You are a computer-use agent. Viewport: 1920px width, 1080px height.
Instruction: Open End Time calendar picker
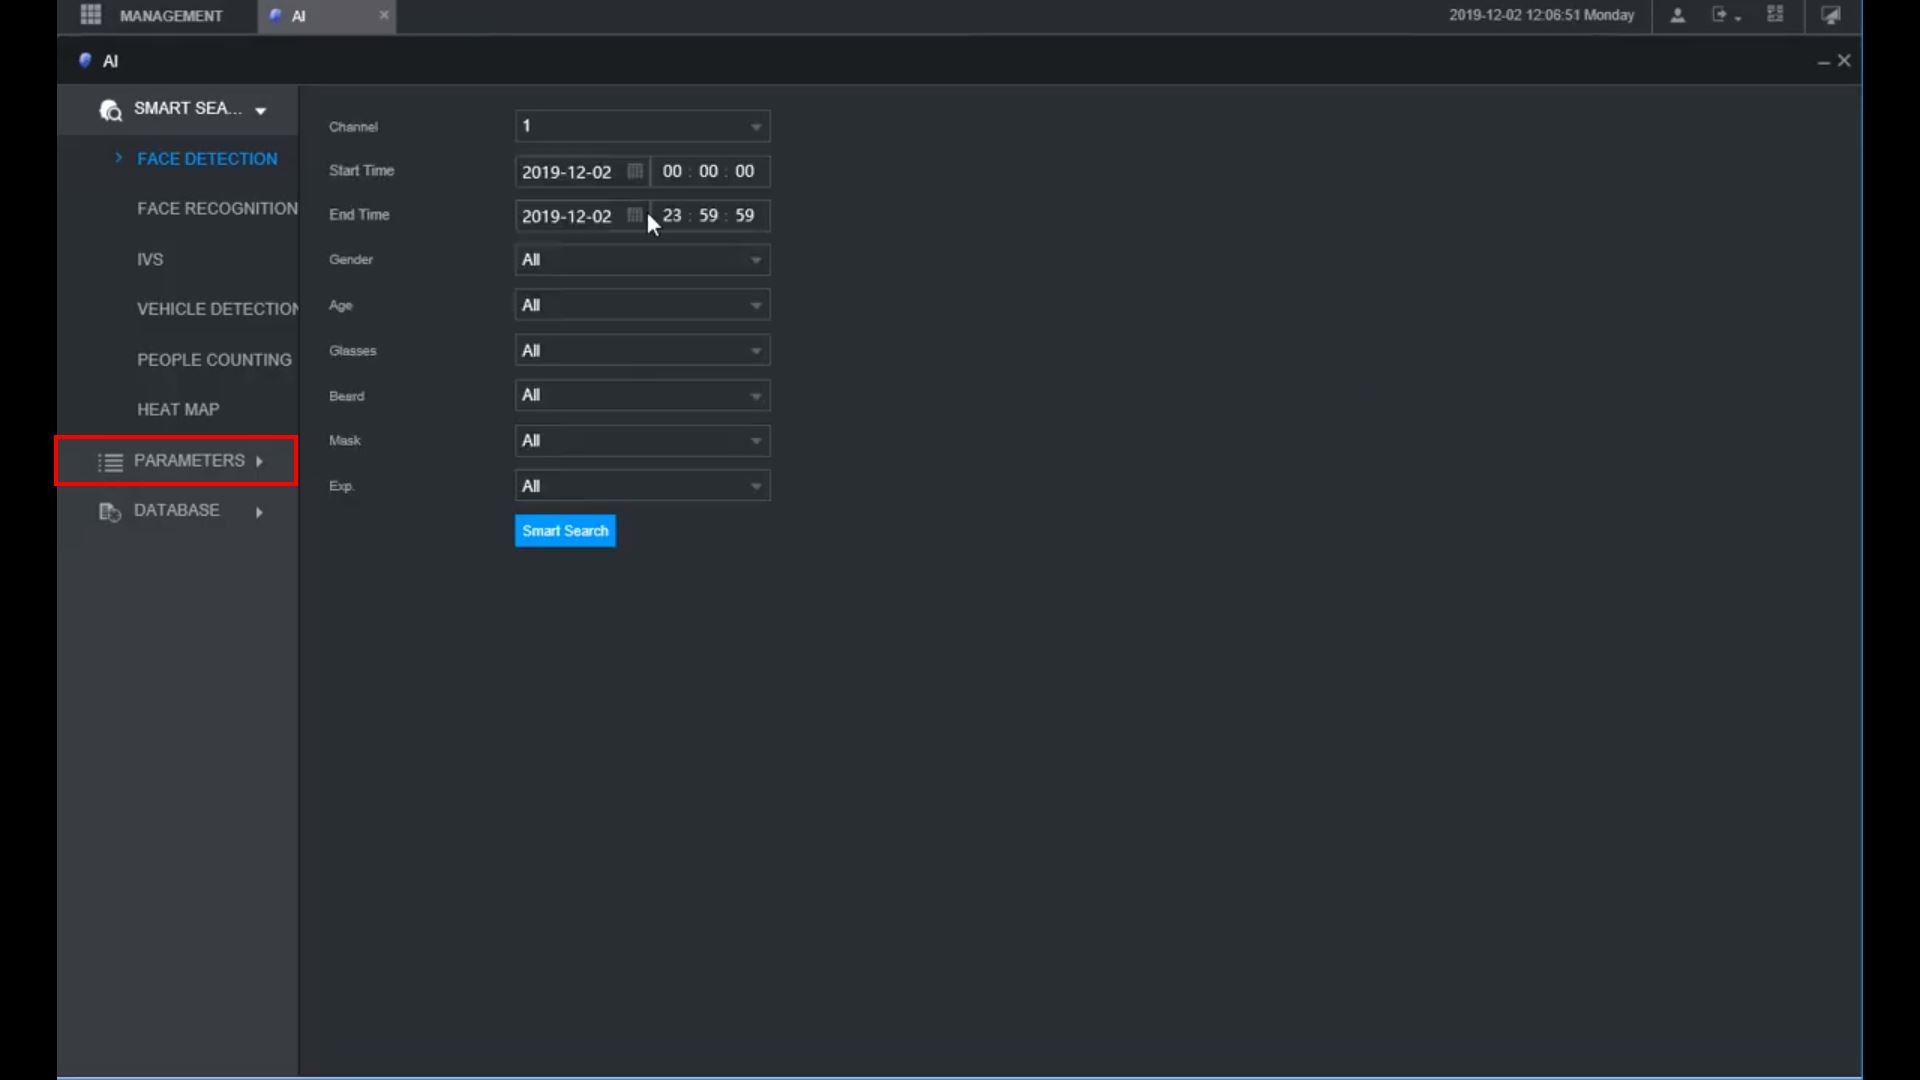pyautogui.click(x=634, y=215)
